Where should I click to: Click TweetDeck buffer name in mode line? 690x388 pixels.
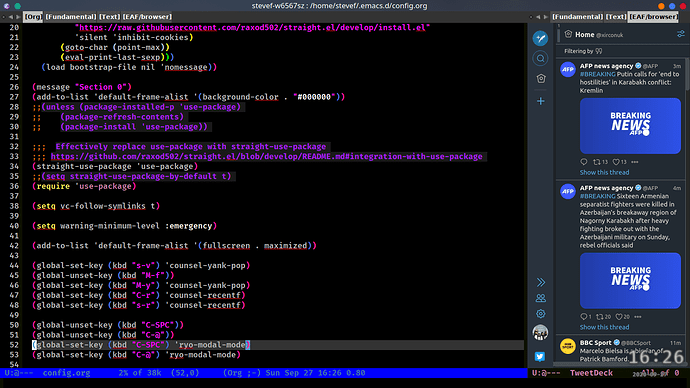(591, 373)
